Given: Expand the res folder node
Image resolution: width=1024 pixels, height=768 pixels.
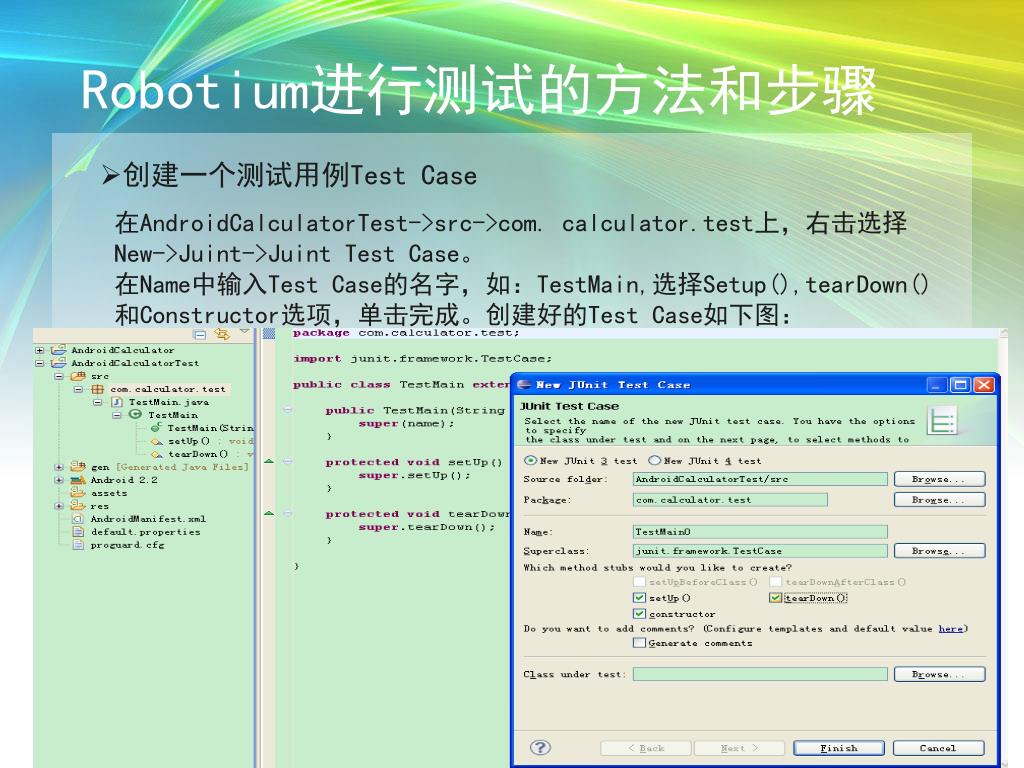Looking at the screenshot, I should click(x=59, y=506).
